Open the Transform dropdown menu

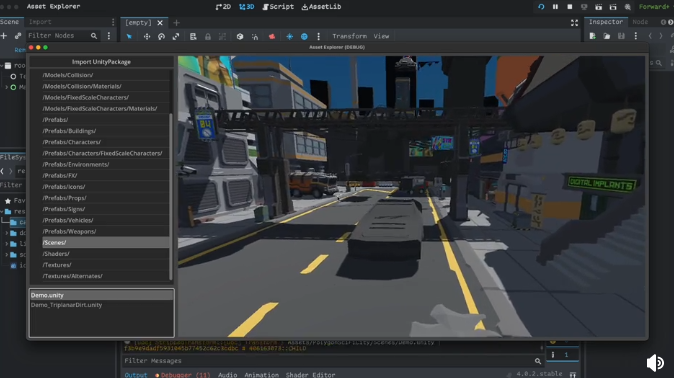coord(349,37)
